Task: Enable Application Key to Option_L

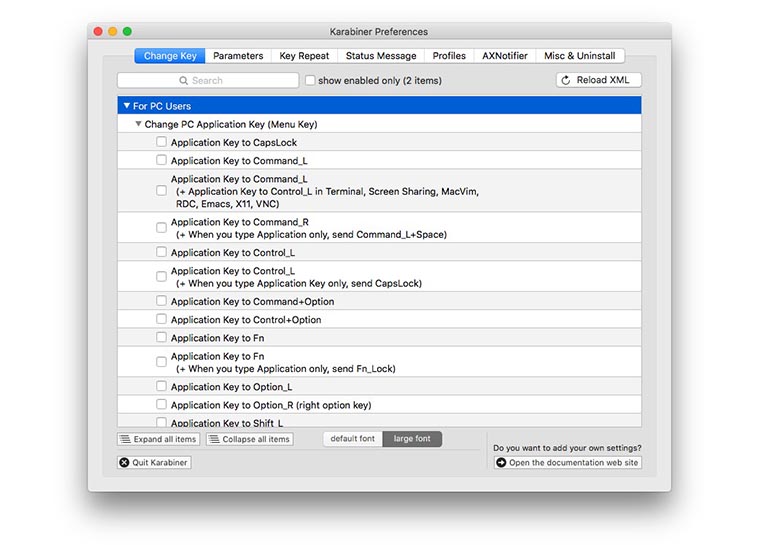Action: point(161,386)
